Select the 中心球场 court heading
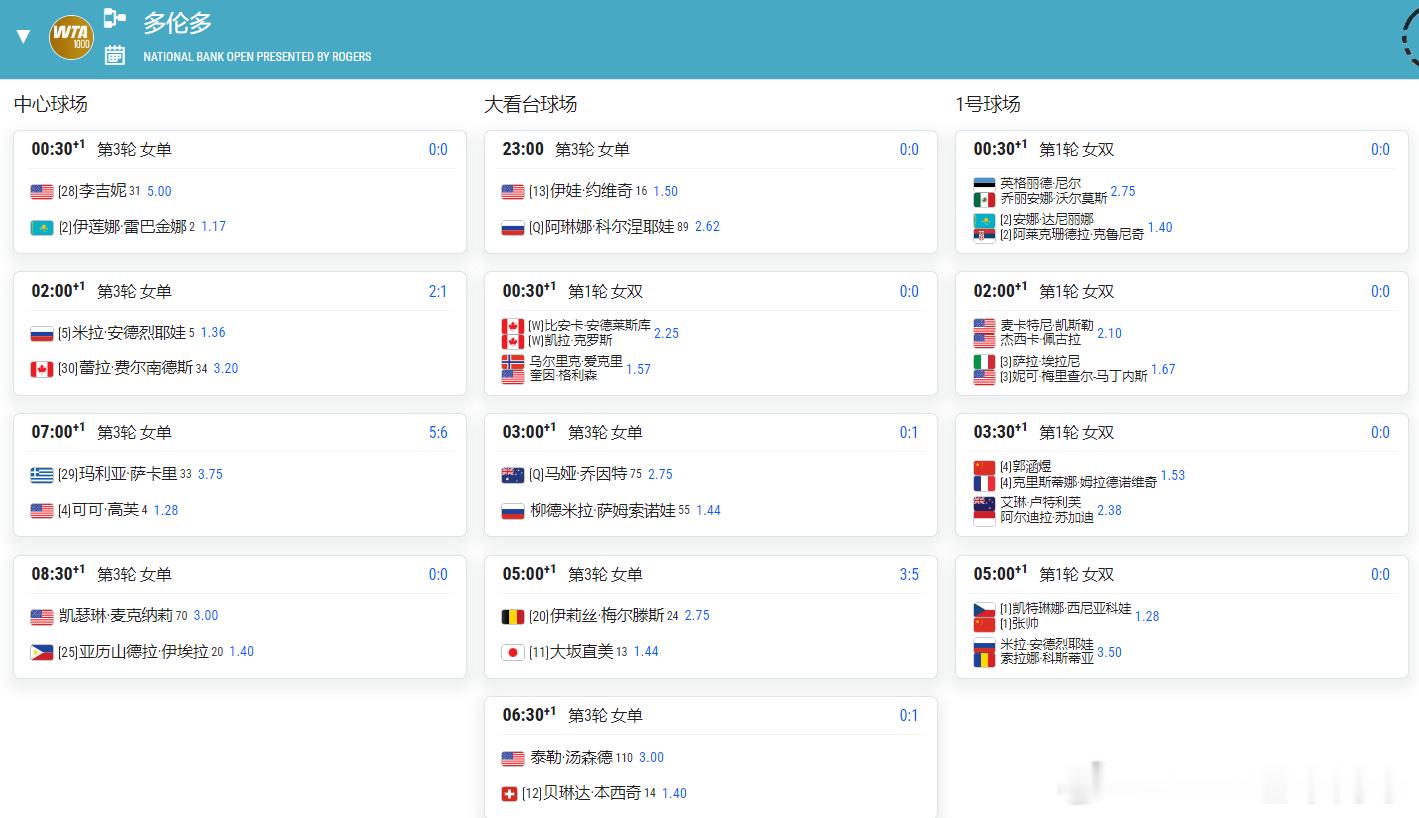 click(x=51, y=104)
